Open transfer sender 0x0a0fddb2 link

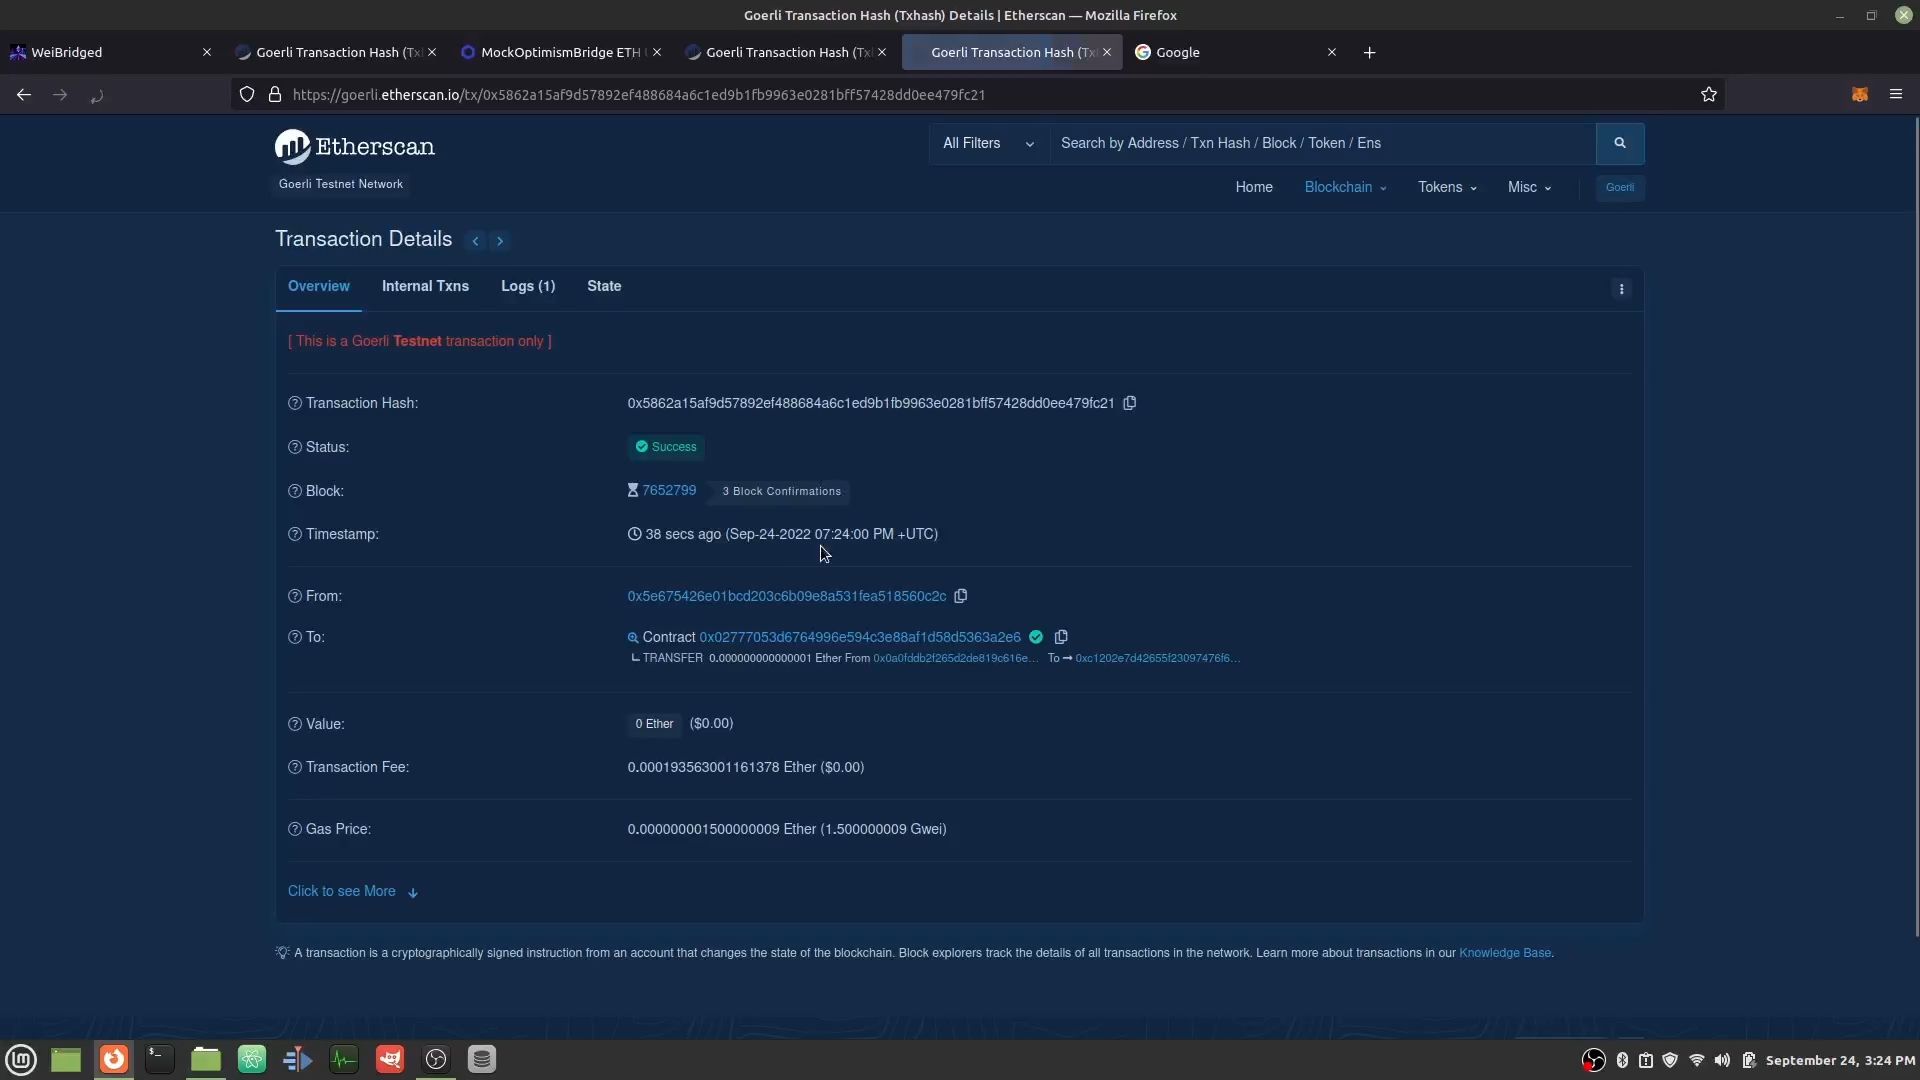[x=956, y=658]
